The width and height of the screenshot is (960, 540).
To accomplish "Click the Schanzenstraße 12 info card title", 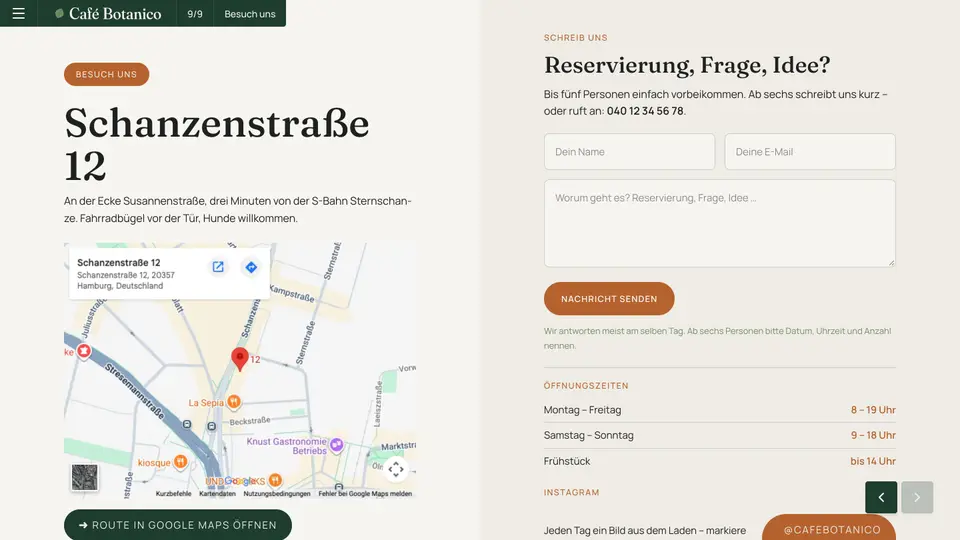I will coord(119,263).
